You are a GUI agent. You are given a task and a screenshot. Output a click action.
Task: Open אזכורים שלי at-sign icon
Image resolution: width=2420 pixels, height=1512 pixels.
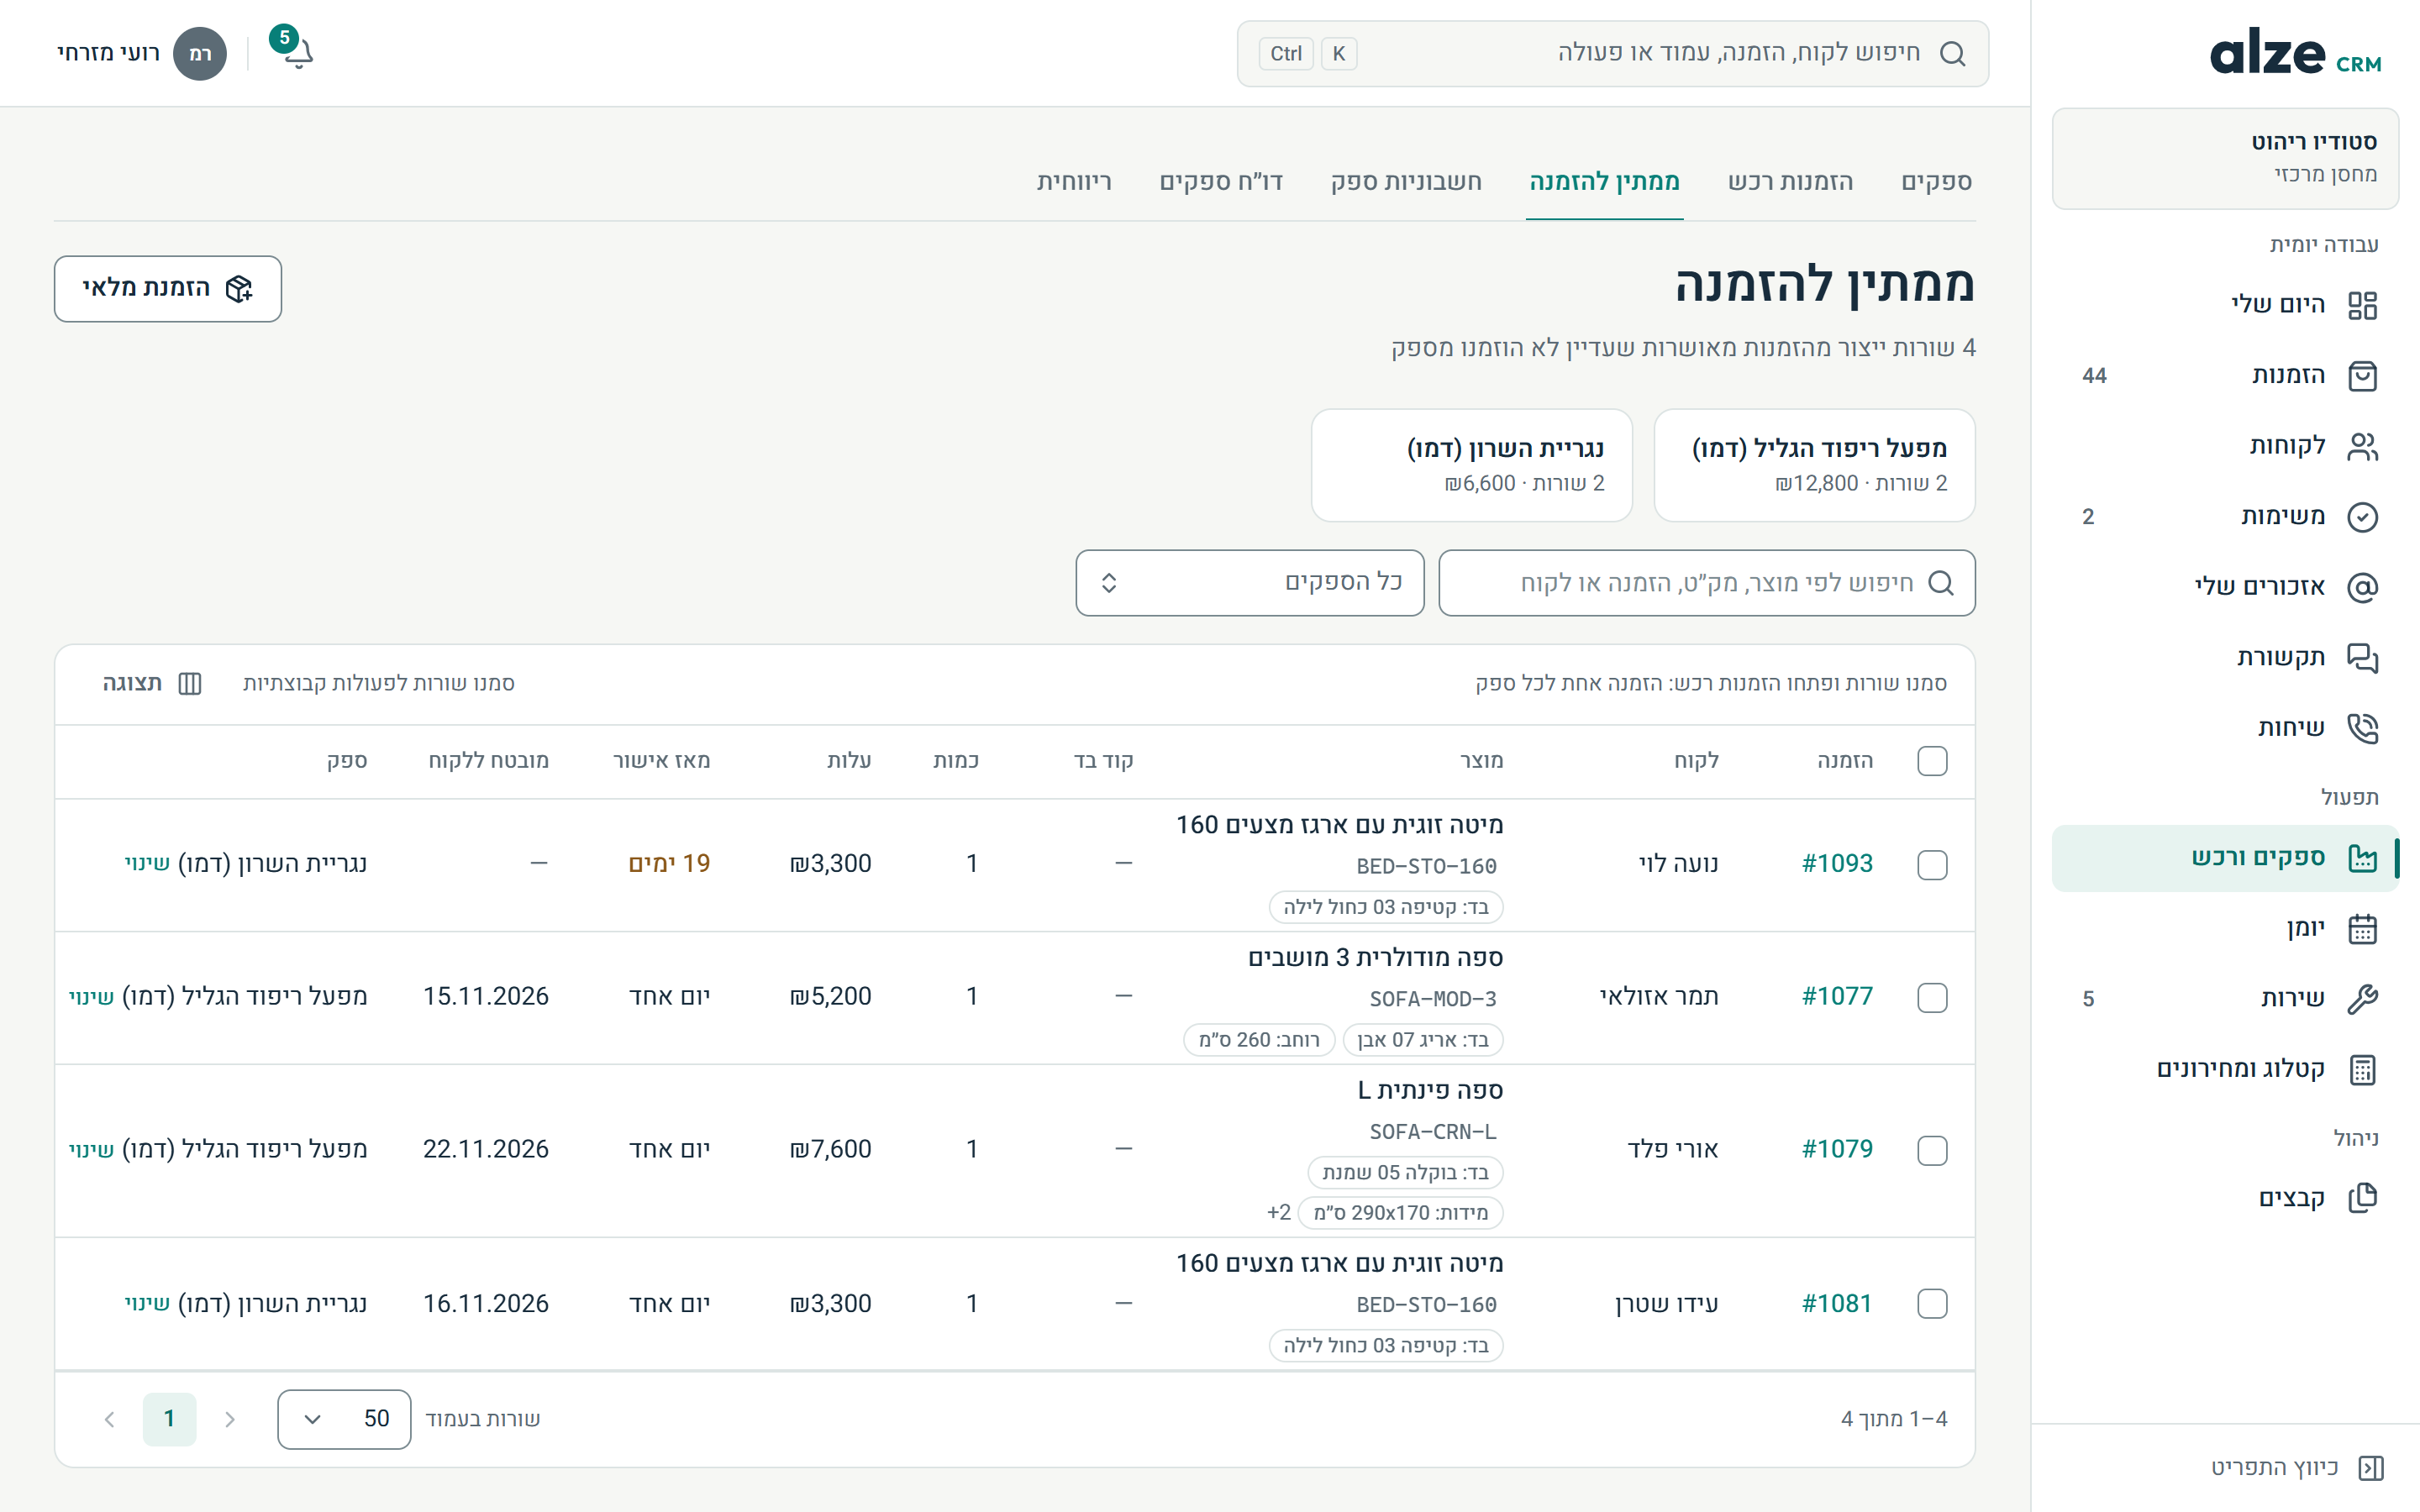[x=2362, y=587]
